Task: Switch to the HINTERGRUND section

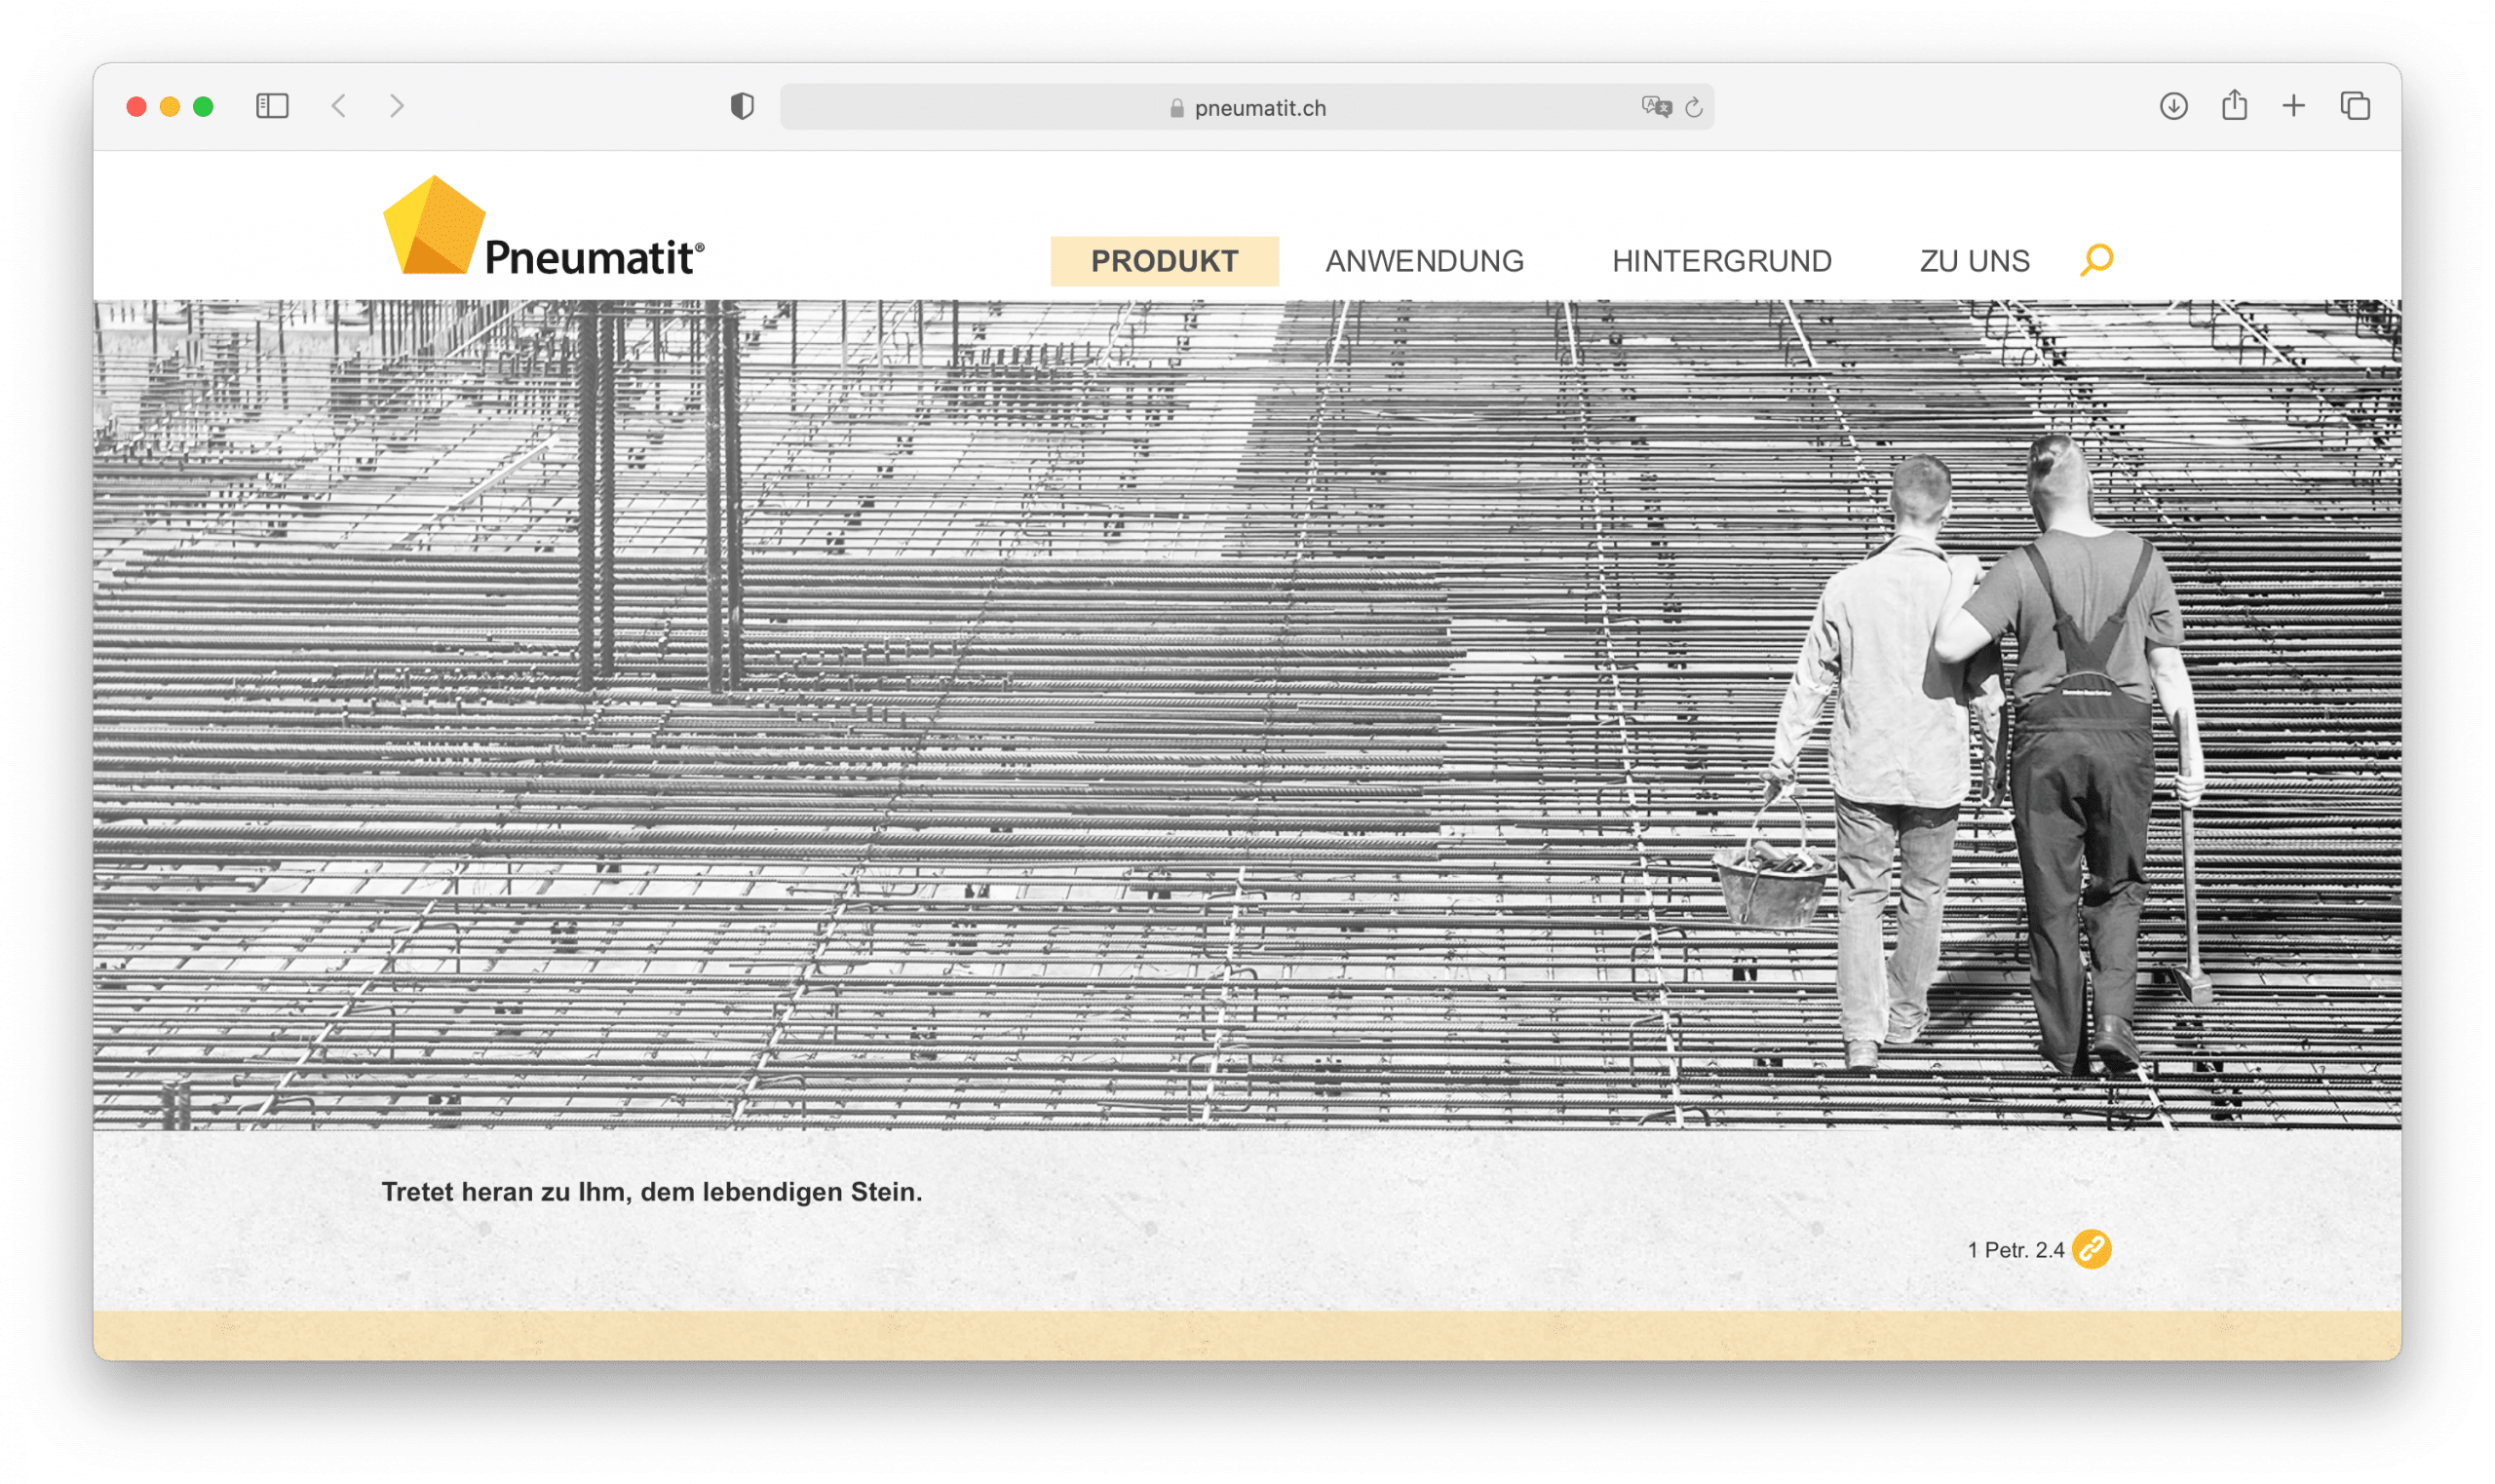Action: [x=1720, y=261]
